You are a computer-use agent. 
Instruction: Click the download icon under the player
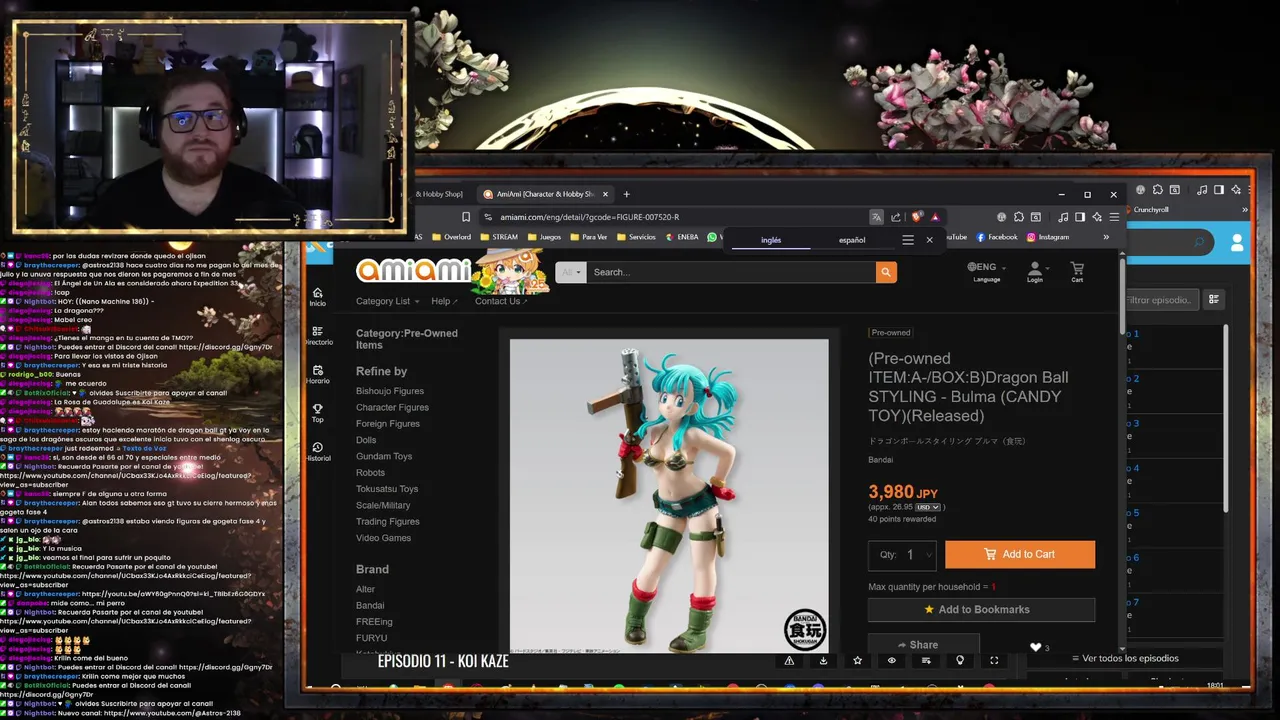pos(823,660)
